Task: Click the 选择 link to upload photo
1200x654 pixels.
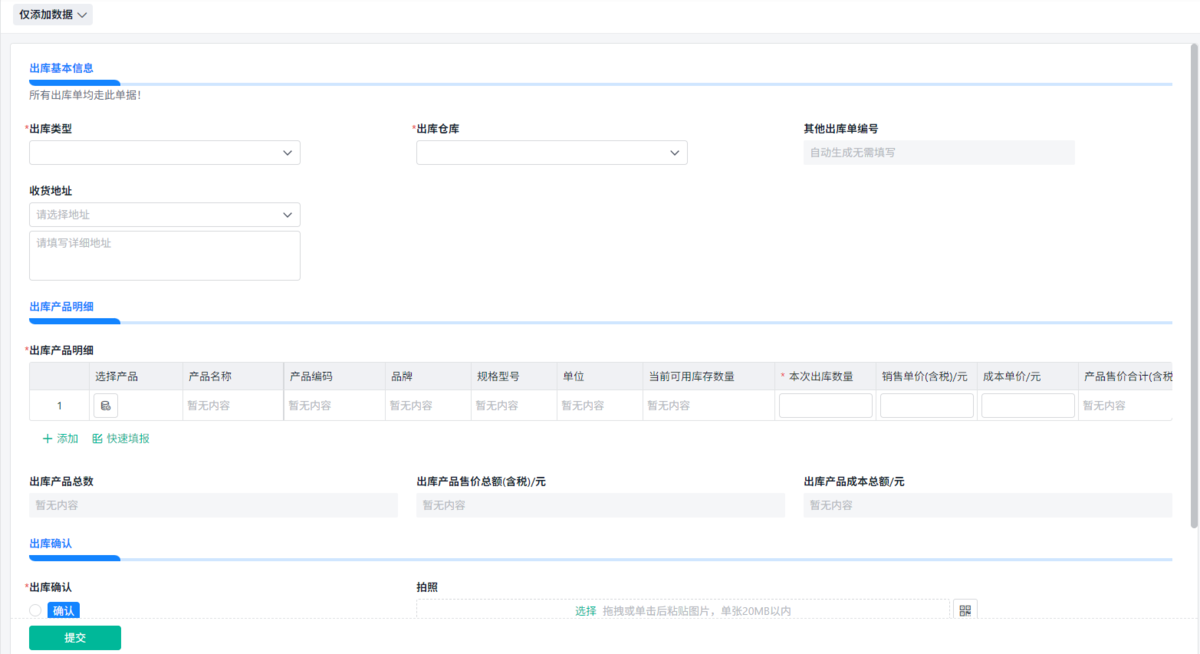Action: [585, 611]
